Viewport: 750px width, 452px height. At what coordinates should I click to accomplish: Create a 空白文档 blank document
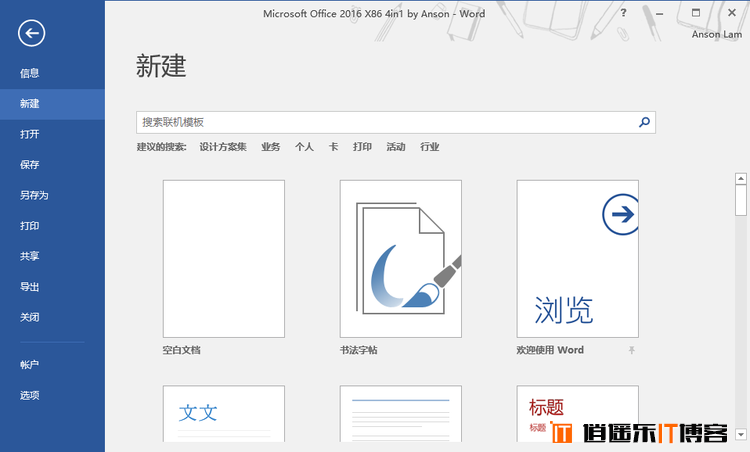coord(224,259)
